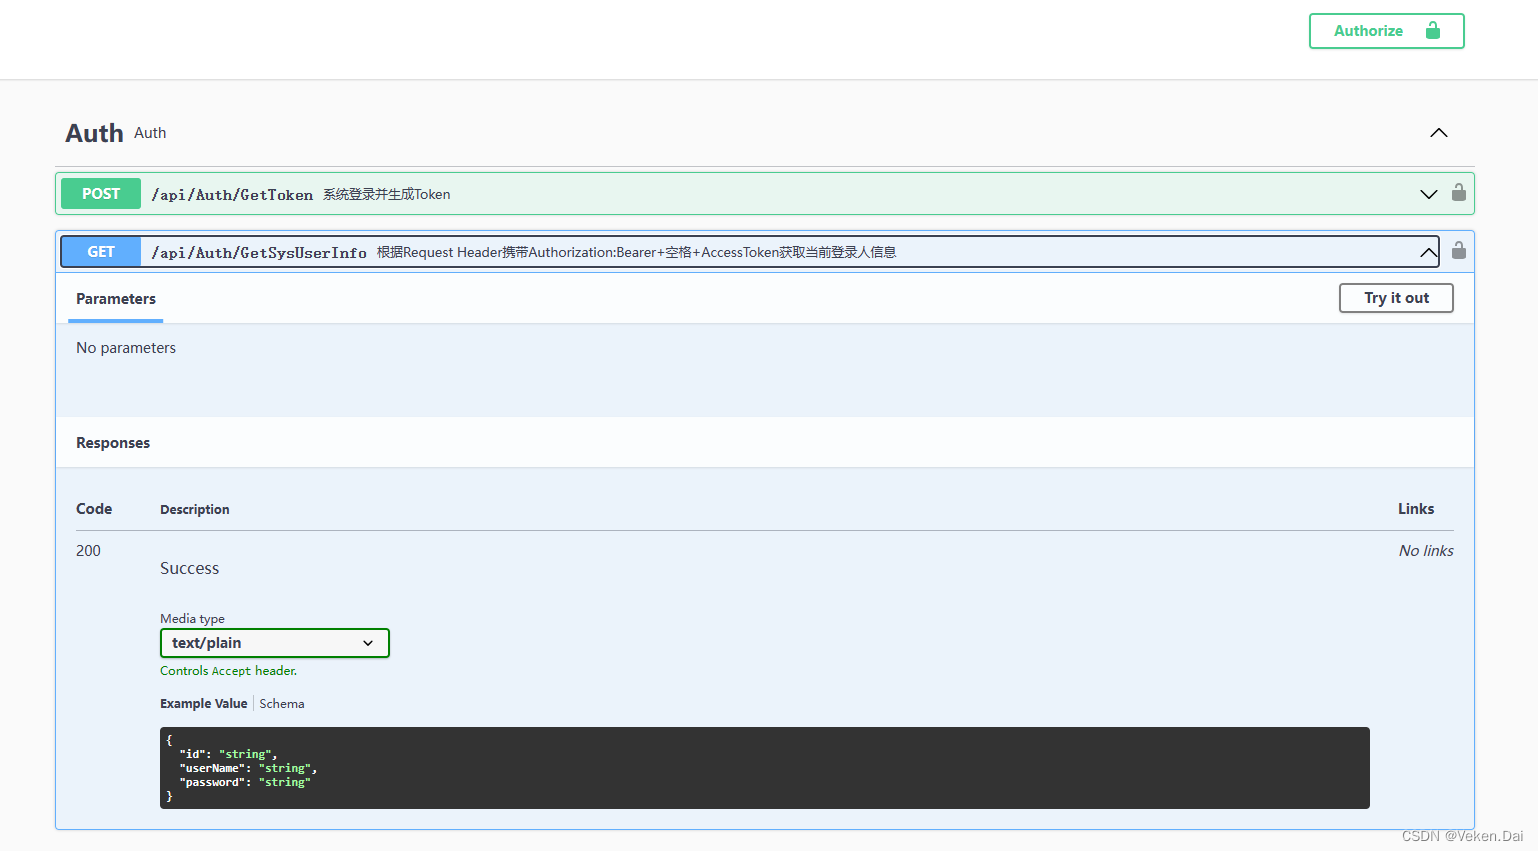Click the Try it out button

pyautogui.click(x=1395, y=297)
